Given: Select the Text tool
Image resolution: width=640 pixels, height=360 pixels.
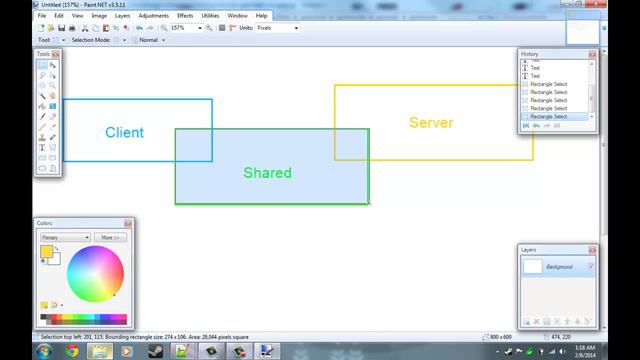Looking at the screenshot, I should point(42,148).
